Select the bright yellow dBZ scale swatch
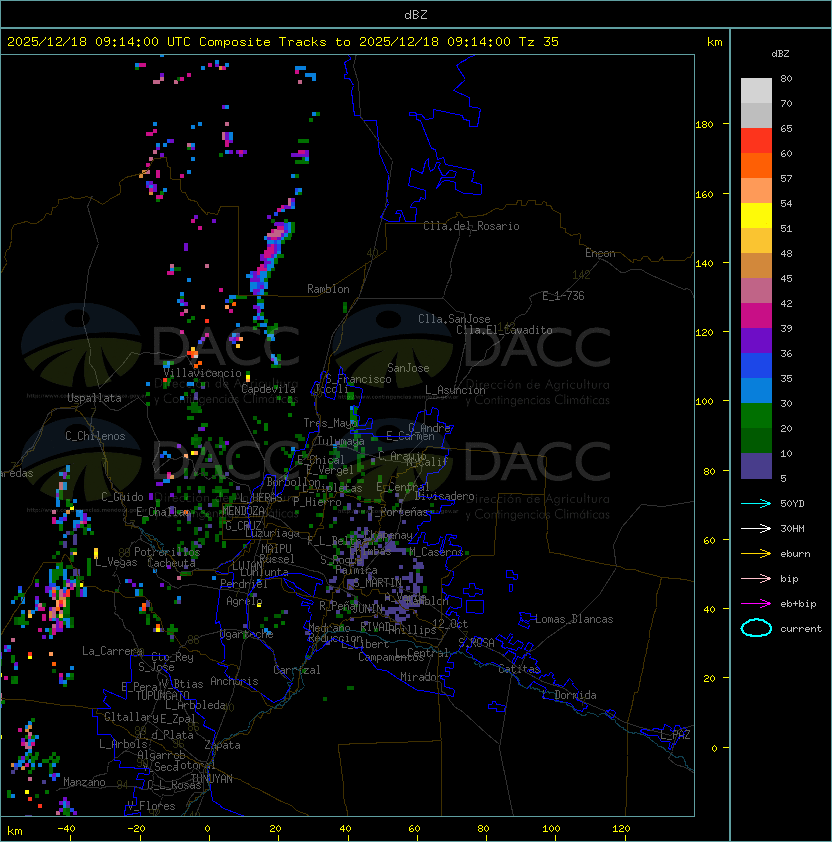This screenshot has height=842, width=832. click(756, 215)
